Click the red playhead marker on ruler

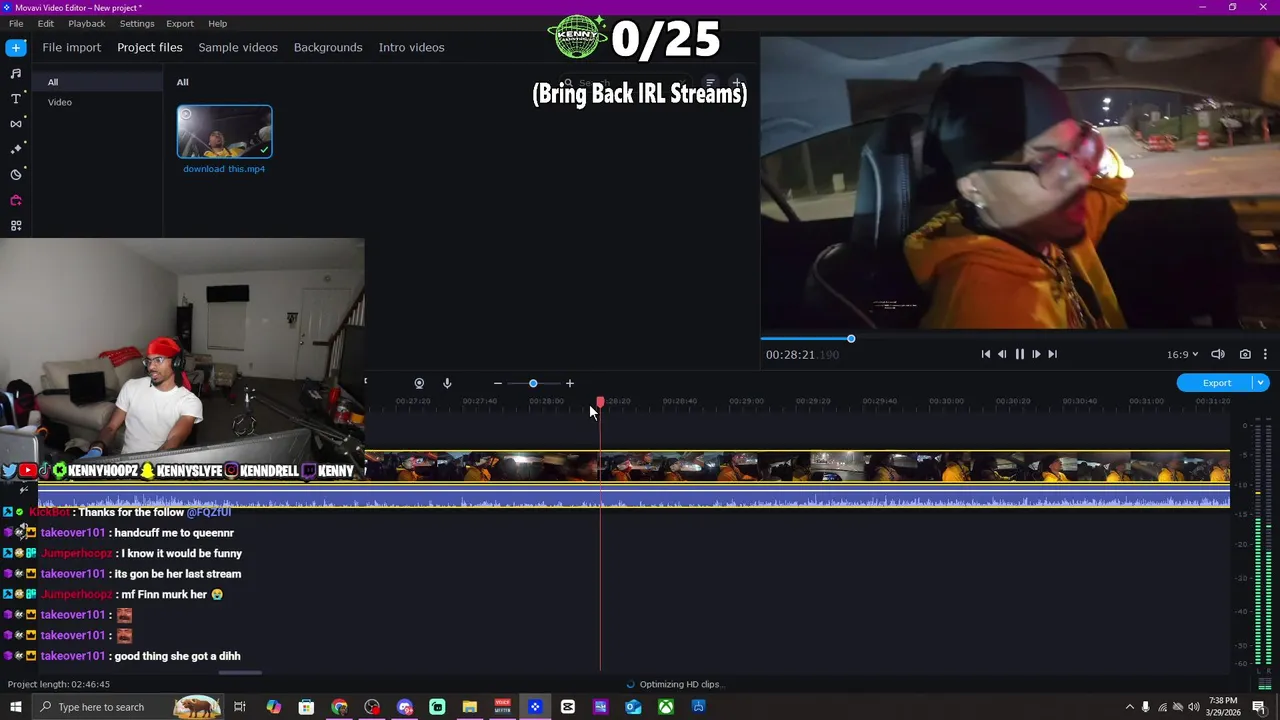coord(600,402)
